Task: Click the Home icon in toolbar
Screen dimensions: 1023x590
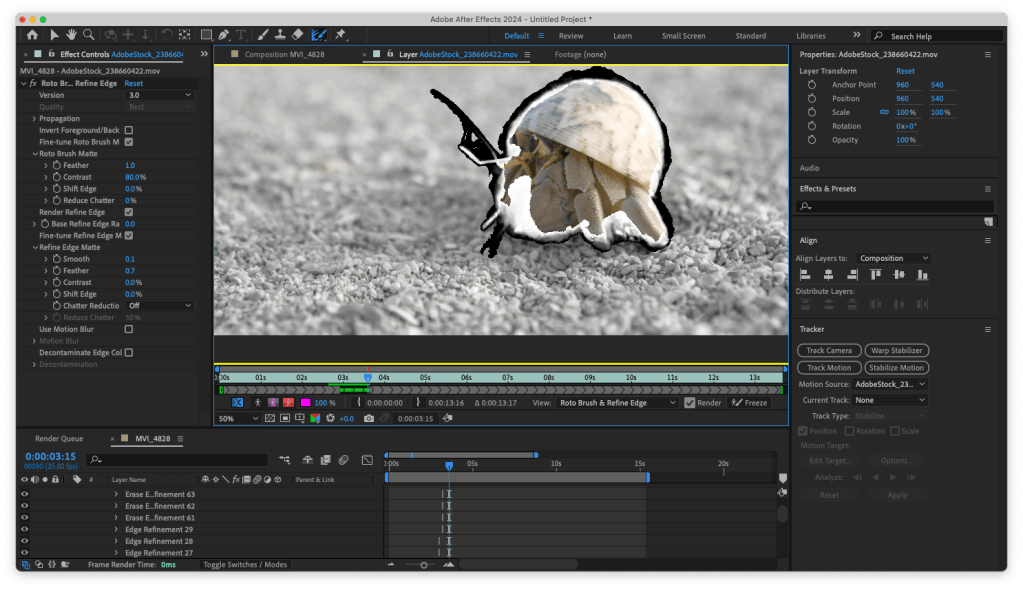Action: pos(32,35)
